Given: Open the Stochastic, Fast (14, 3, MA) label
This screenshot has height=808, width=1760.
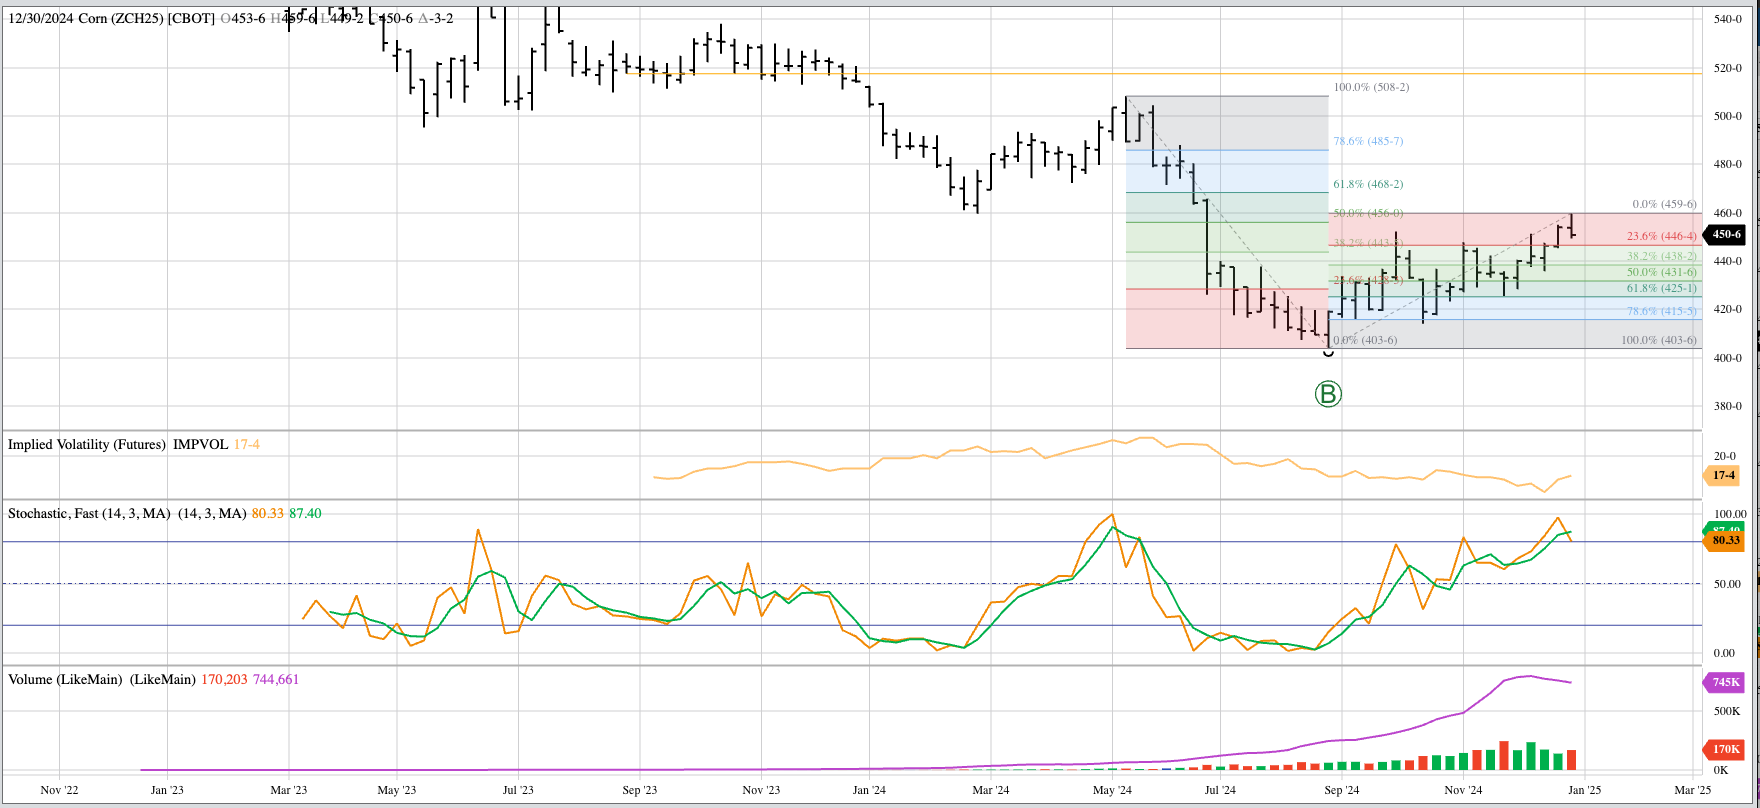Looking at the screenshot, I should coord(88,513).
